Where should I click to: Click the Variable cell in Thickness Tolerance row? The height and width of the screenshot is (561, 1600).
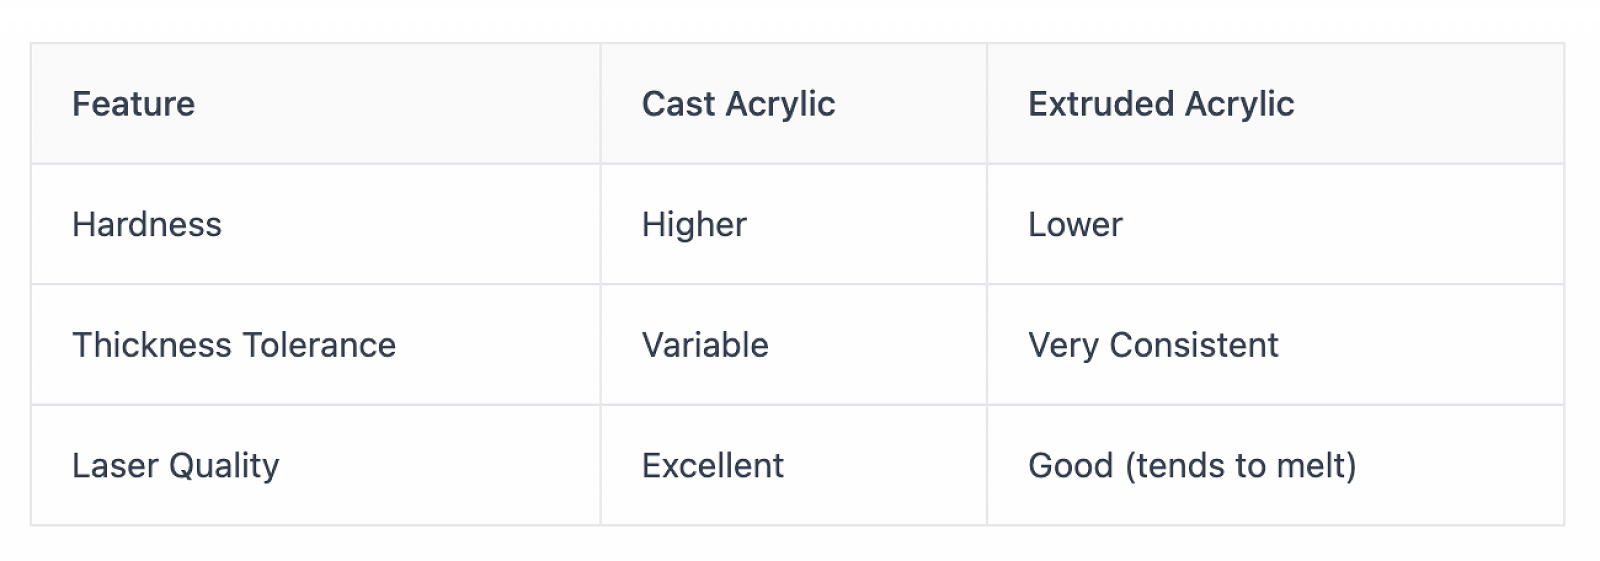coord(793,345)
